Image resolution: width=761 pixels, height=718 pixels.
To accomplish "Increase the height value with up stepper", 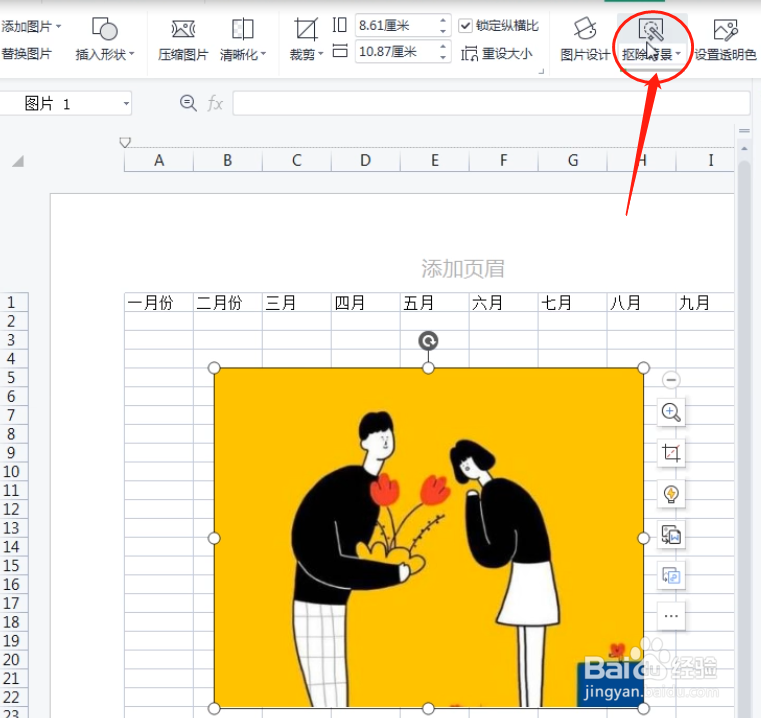I will click(443, 20).
